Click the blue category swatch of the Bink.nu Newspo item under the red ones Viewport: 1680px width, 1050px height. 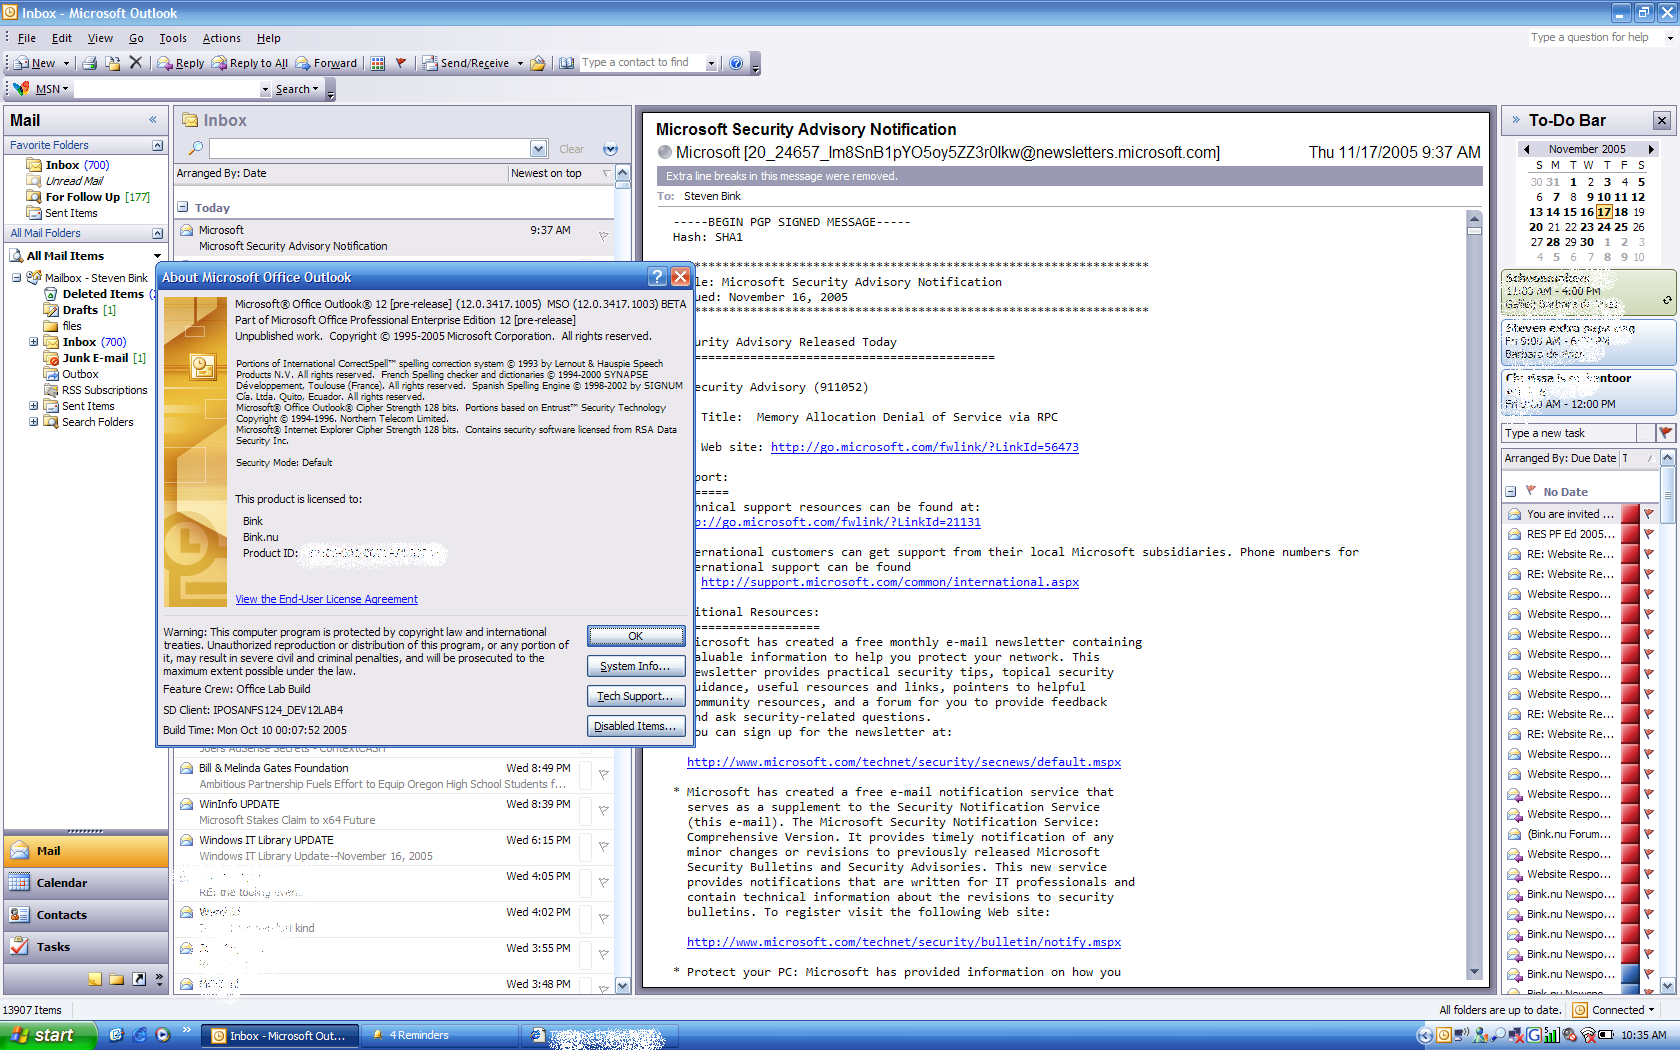point(1629,974)
